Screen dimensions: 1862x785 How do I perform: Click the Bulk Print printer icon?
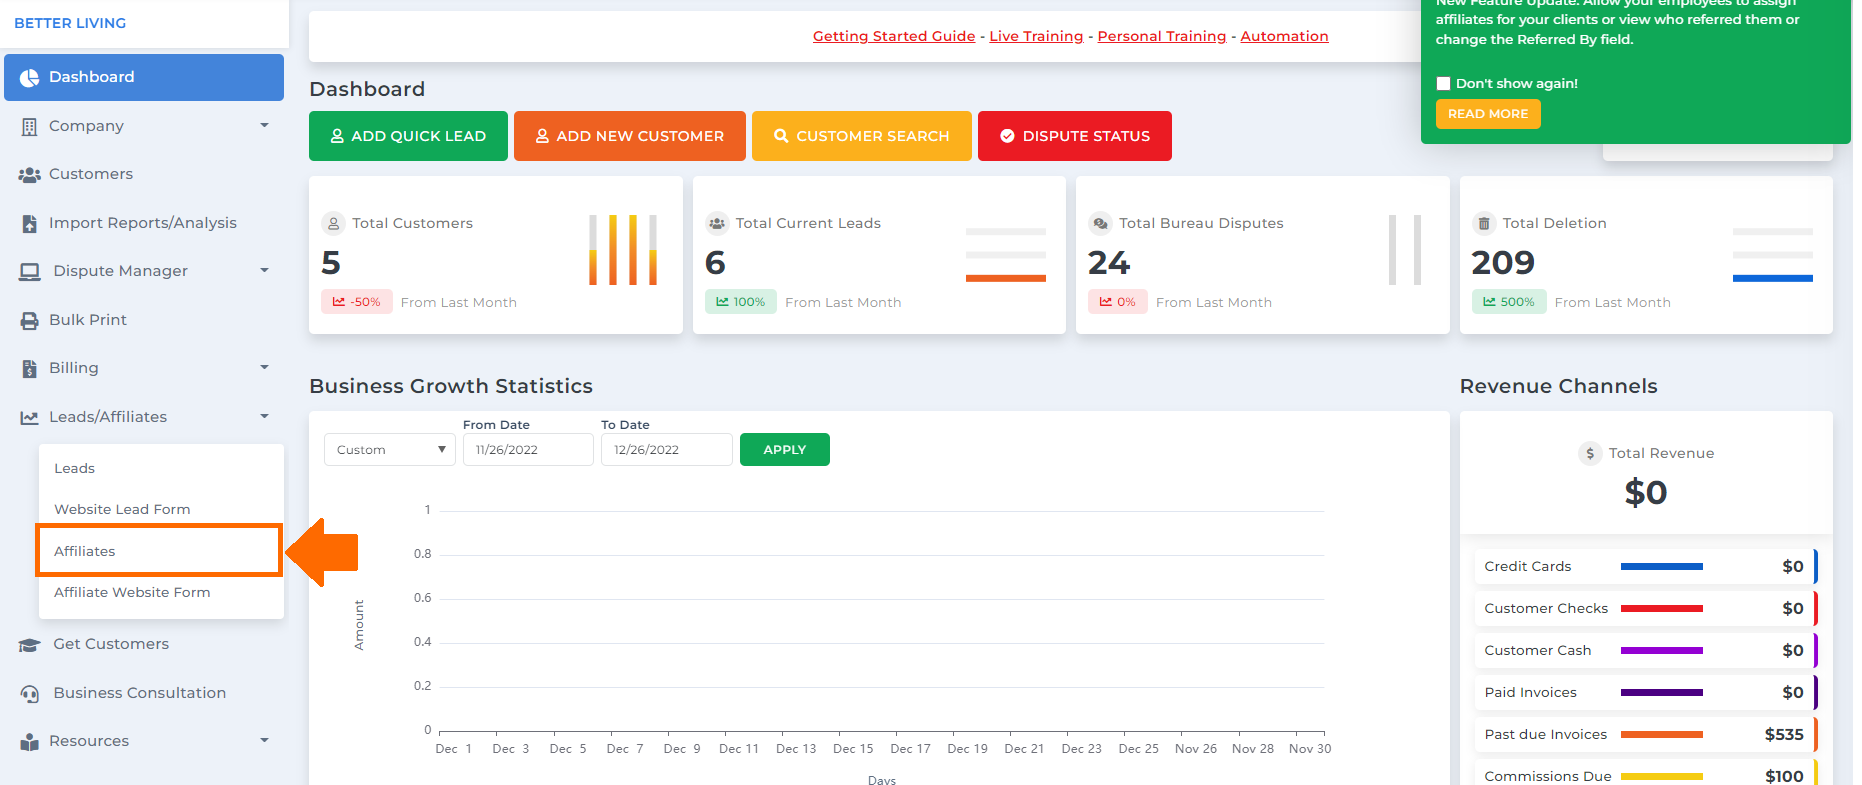pos(30,321)
